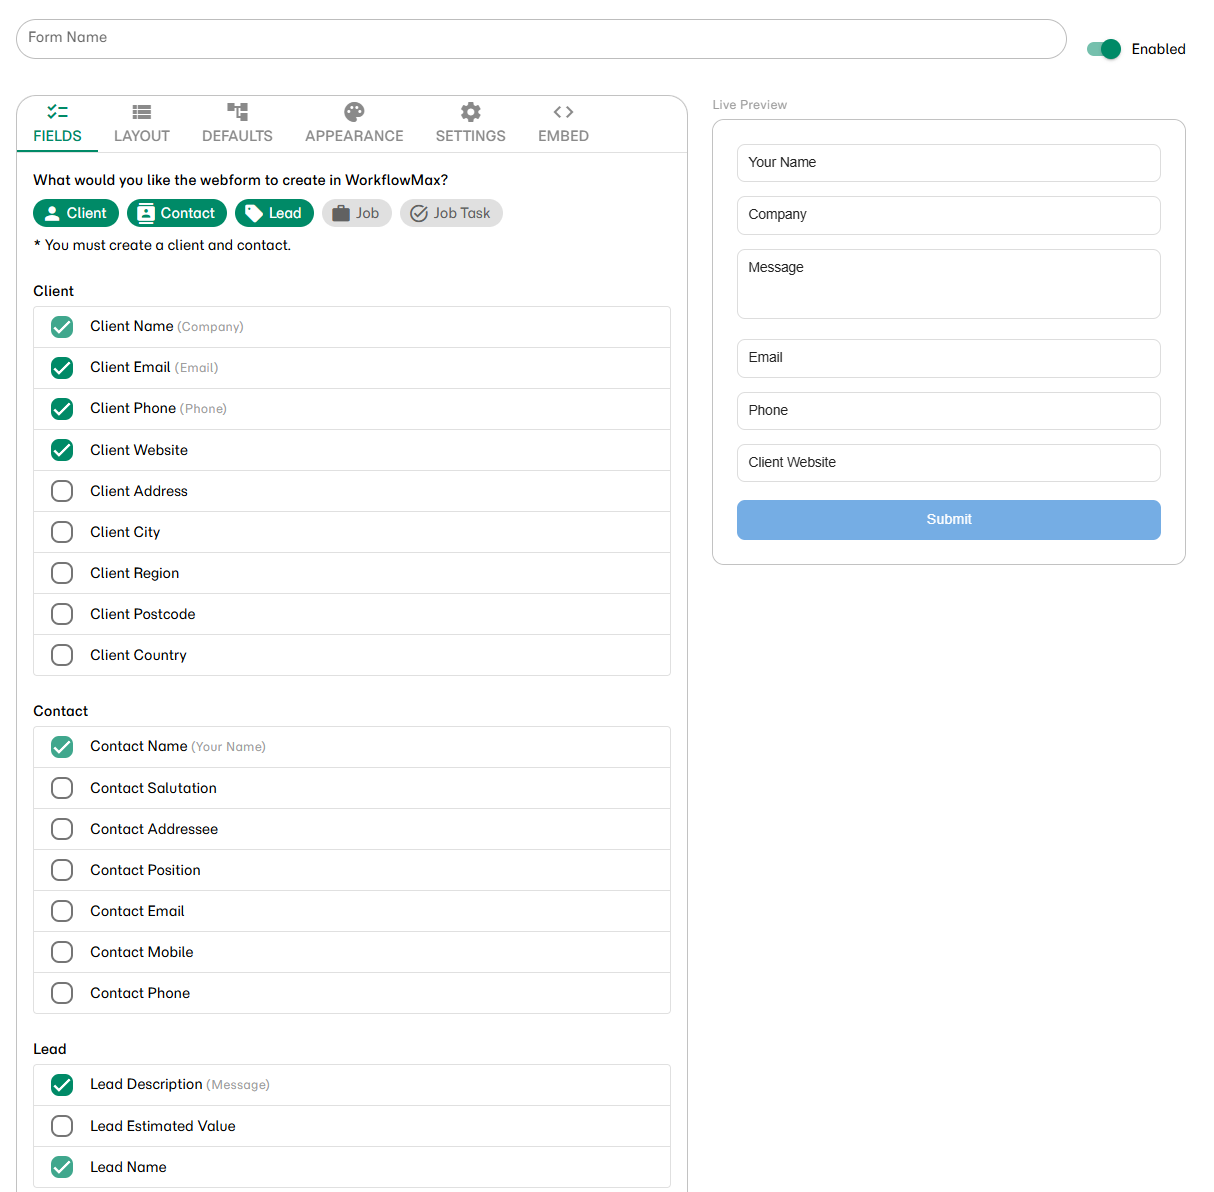The image size is (1214, 1192).
Task: Click the contact card icon on Contact pill
Action: tap(146, 213)
